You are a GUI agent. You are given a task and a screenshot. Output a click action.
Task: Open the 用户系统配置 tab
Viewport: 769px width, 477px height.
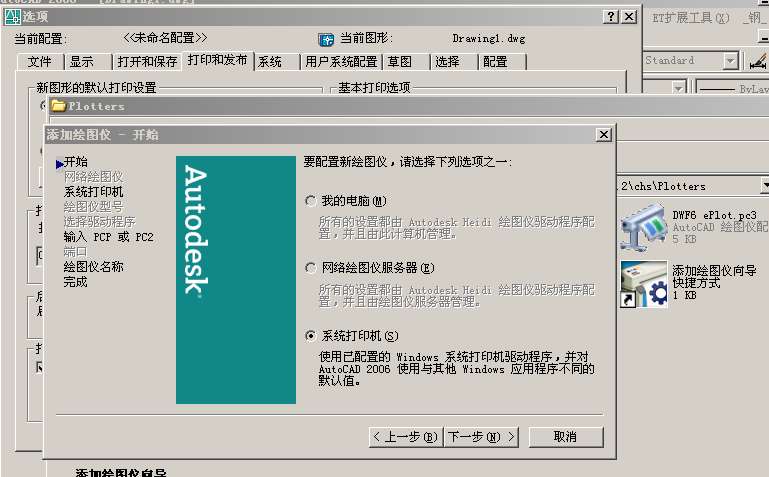(x=341, y=62)
